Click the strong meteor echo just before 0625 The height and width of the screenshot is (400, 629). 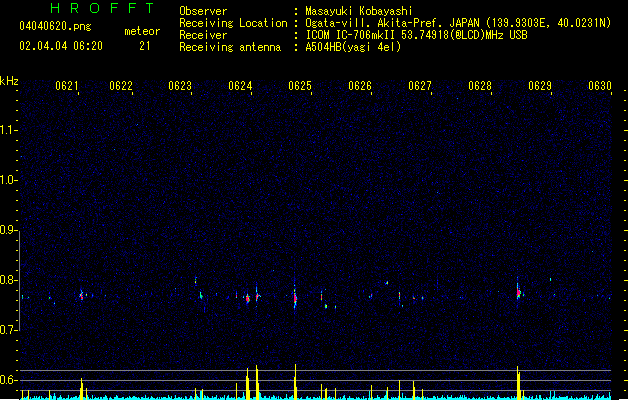pyautogui.click(x=295, y=298)
